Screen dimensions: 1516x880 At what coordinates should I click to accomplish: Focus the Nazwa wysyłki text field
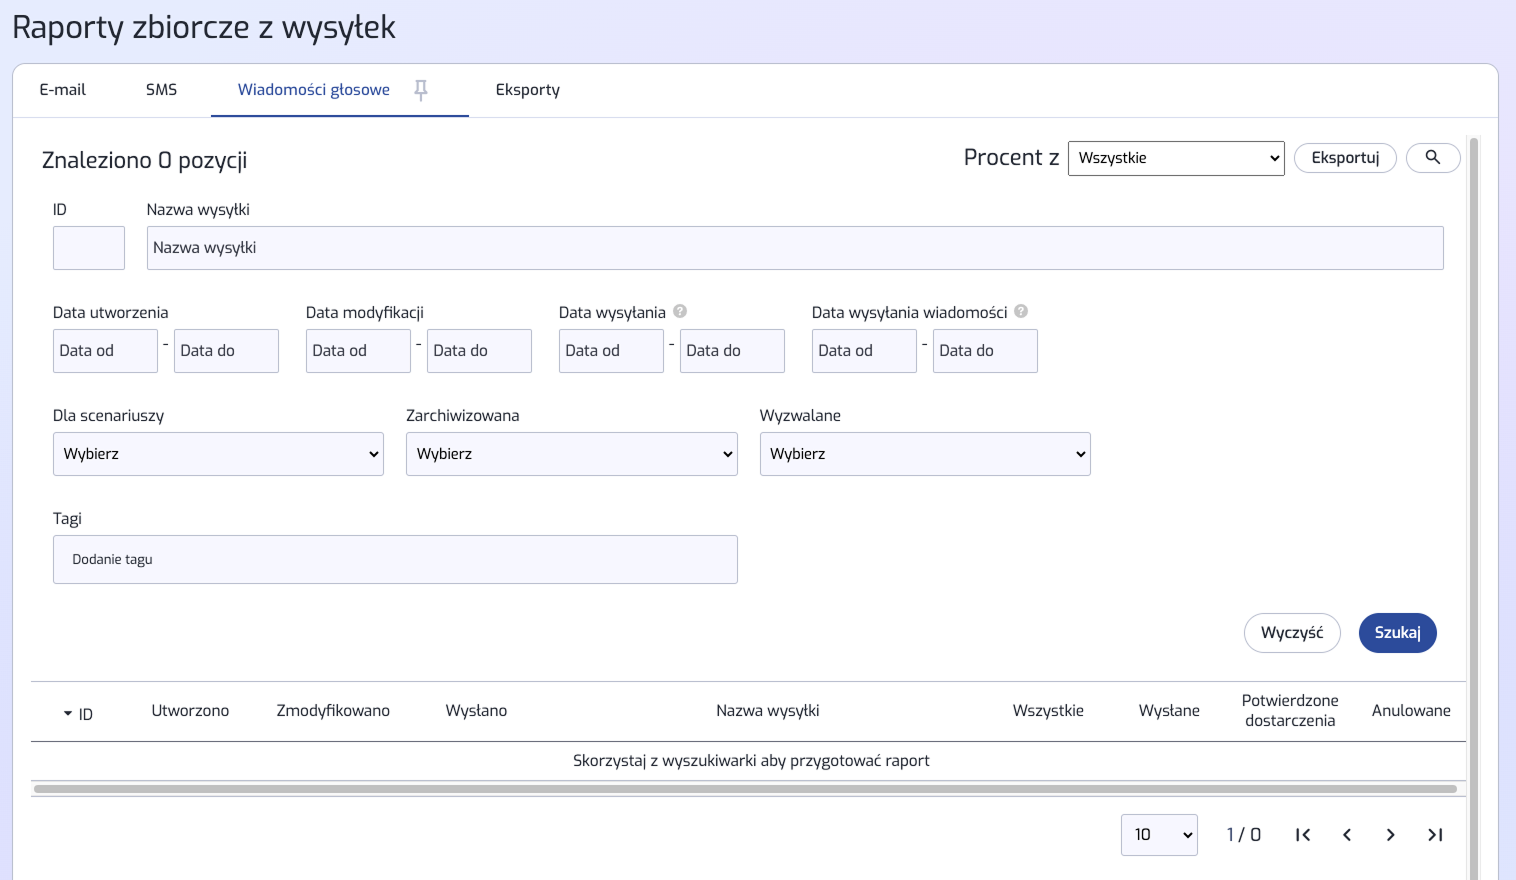(794, 248)
